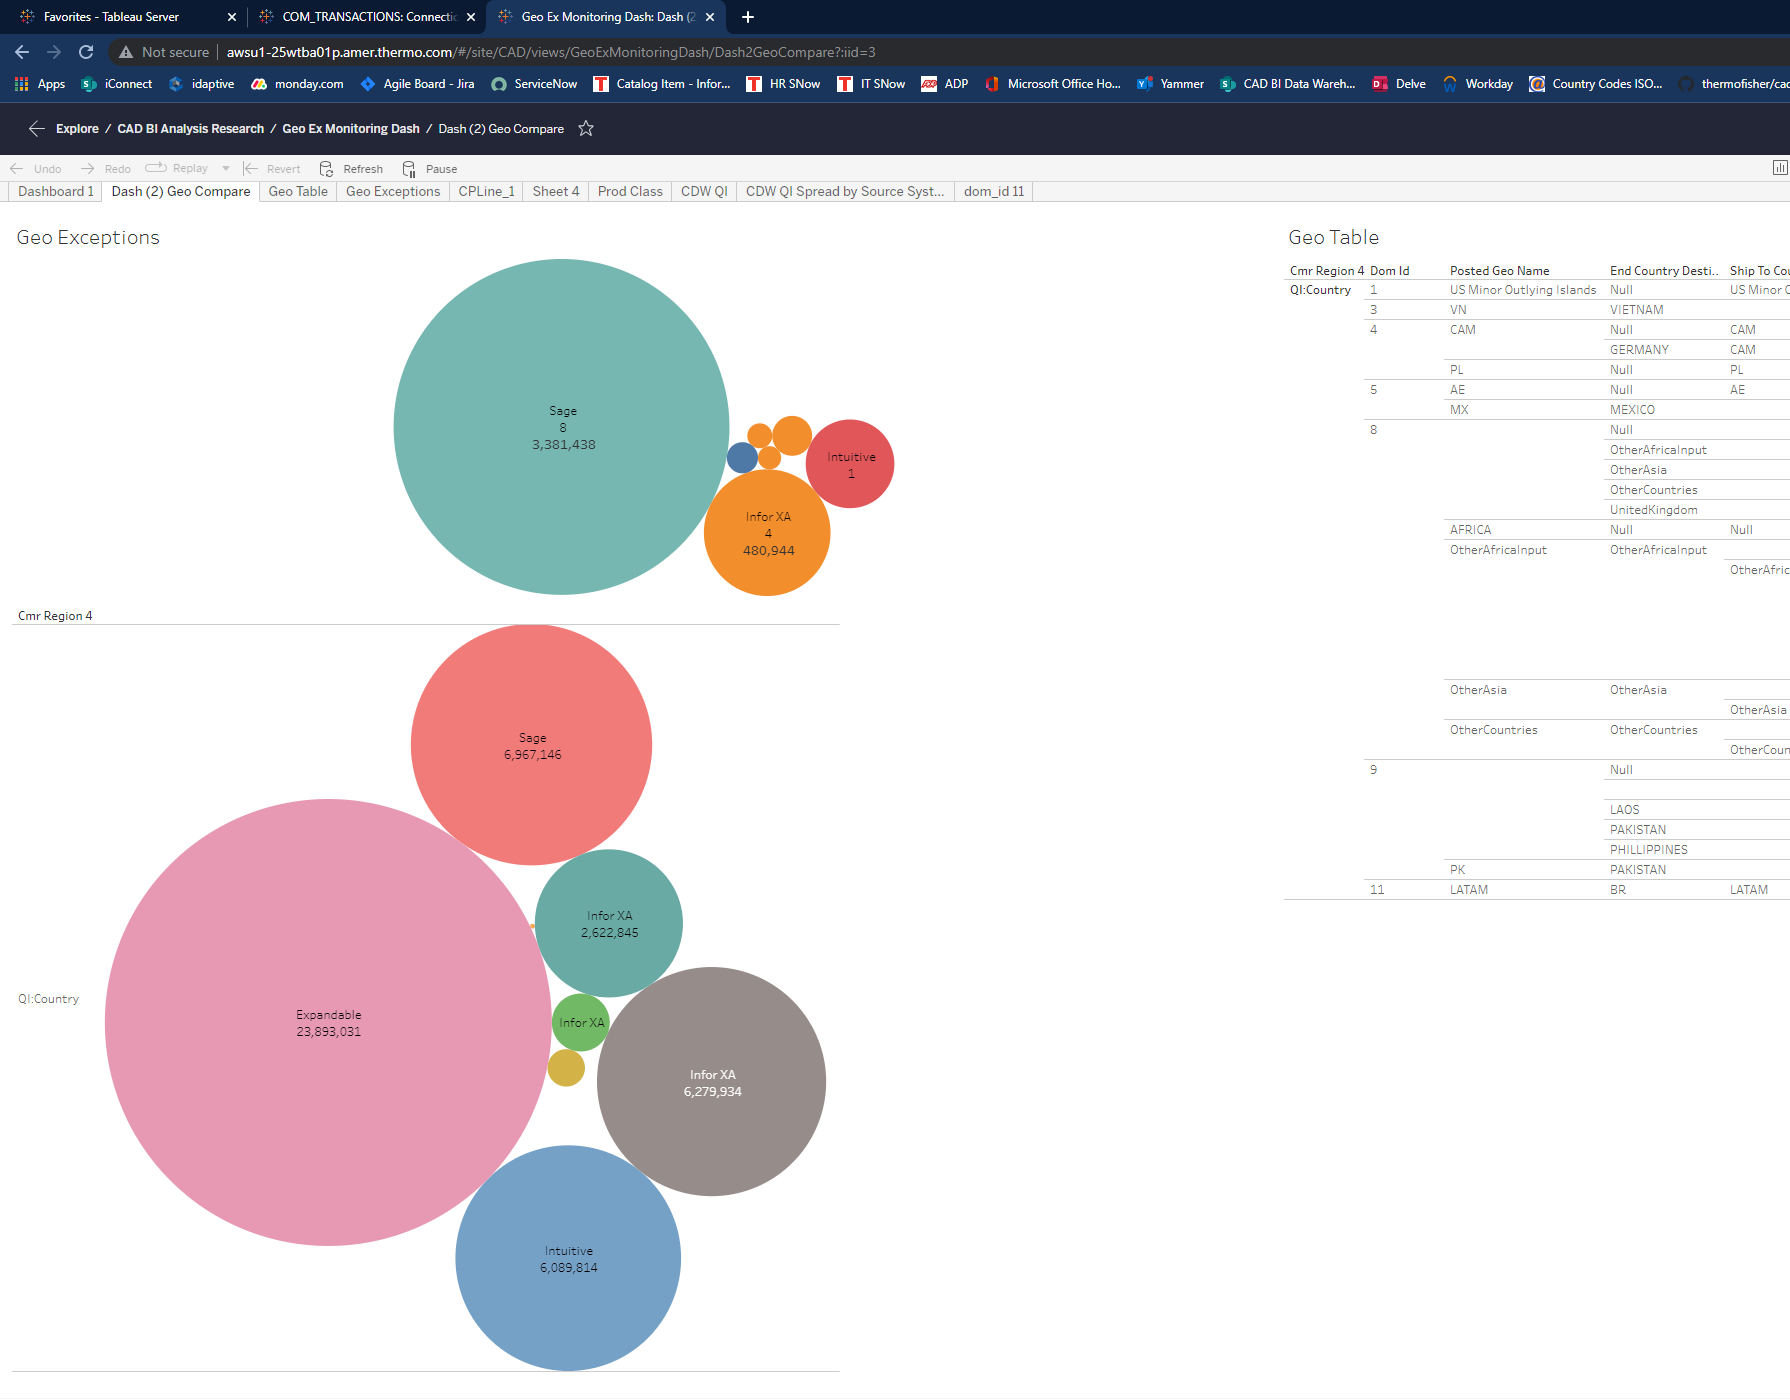Click the browser forward arrow
The width and height of the screenshot is (1790, 1400).
(54, 52)
